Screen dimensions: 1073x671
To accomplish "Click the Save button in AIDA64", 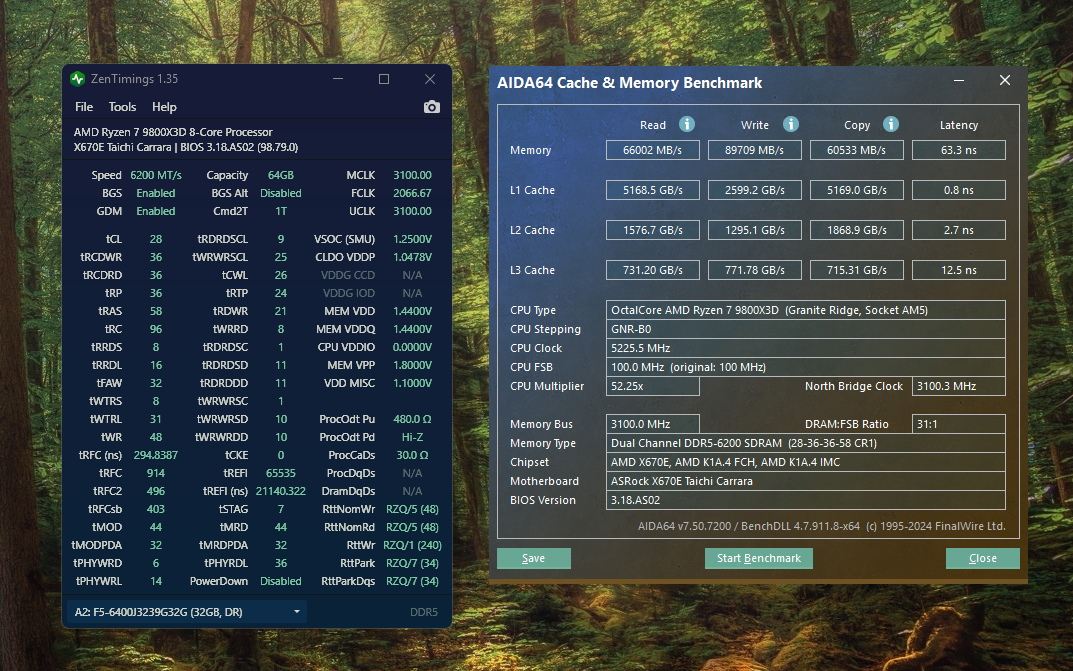I will (x=534, y=558).
